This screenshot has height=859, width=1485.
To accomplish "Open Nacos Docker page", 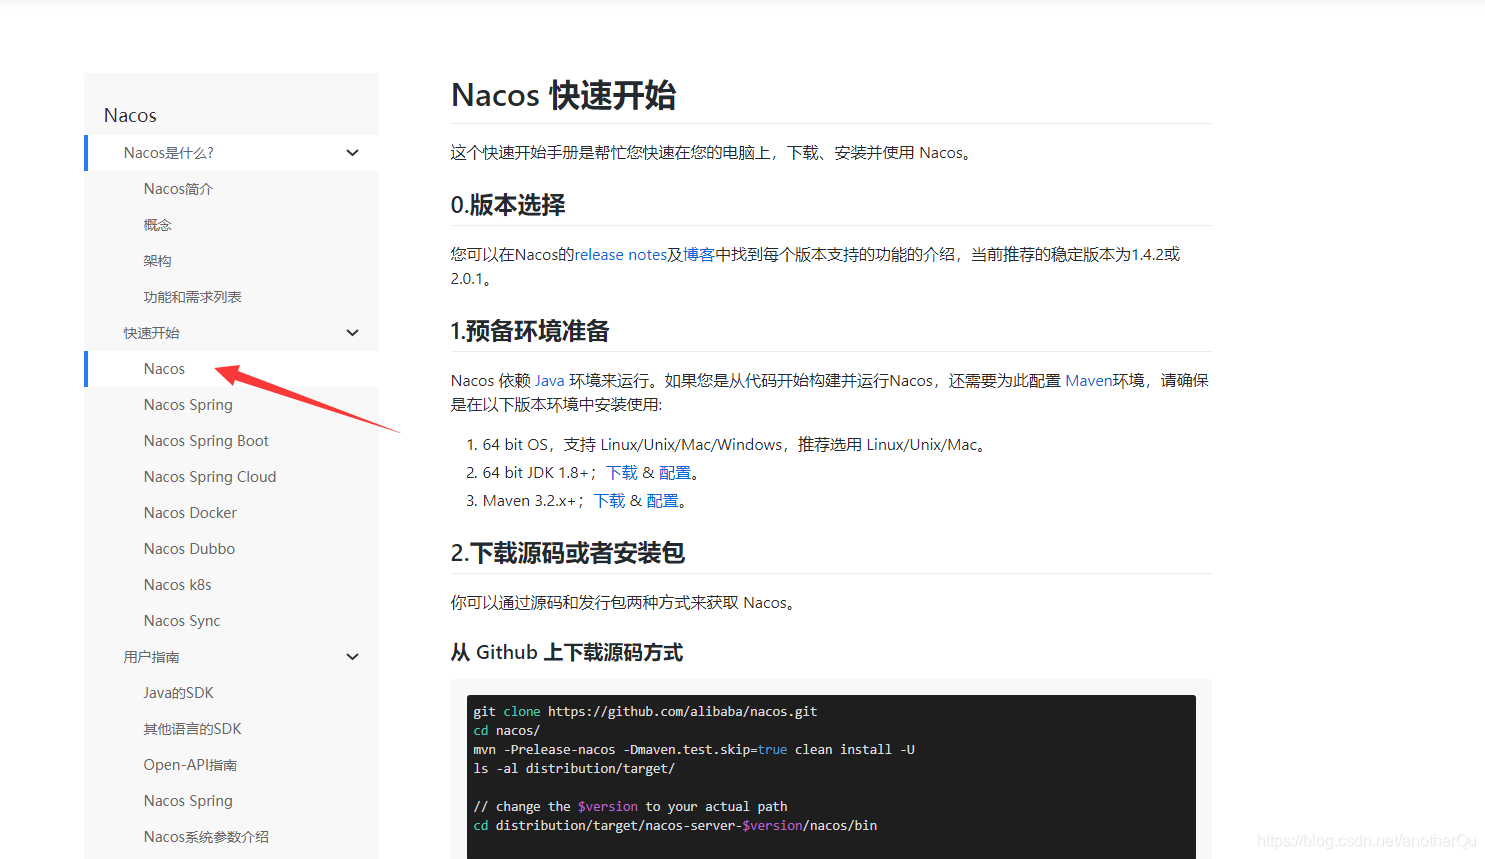I will click(x=190, y=513).
